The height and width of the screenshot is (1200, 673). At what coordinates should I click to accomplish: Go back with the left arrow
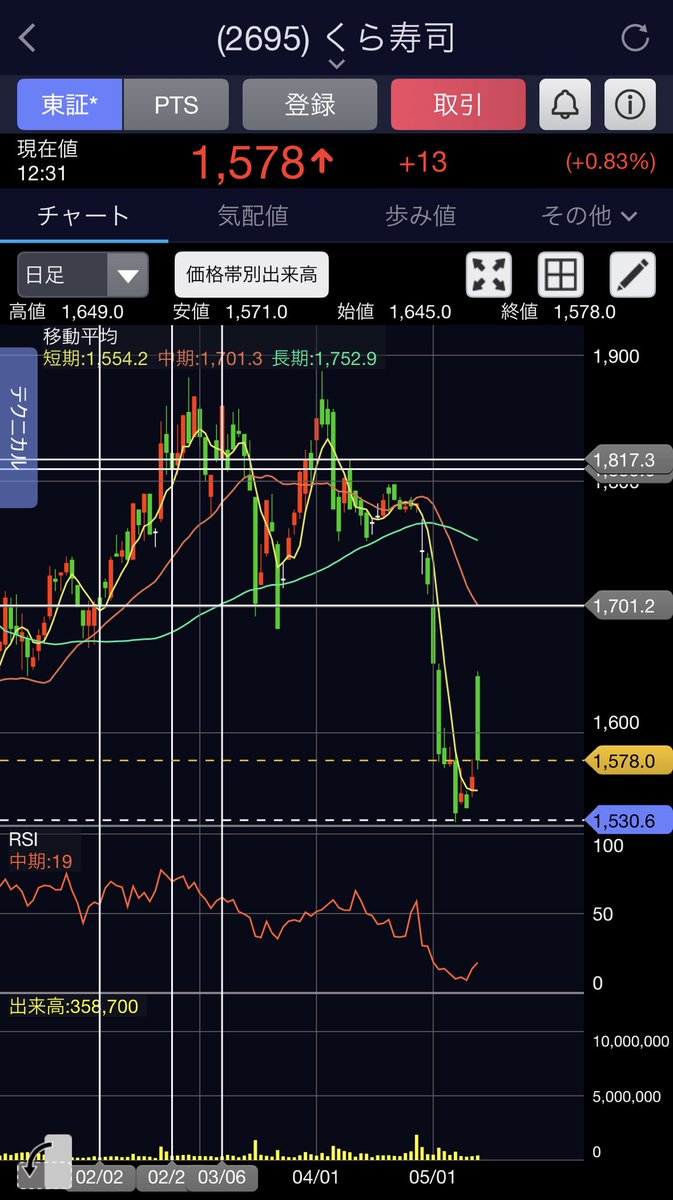28,38
